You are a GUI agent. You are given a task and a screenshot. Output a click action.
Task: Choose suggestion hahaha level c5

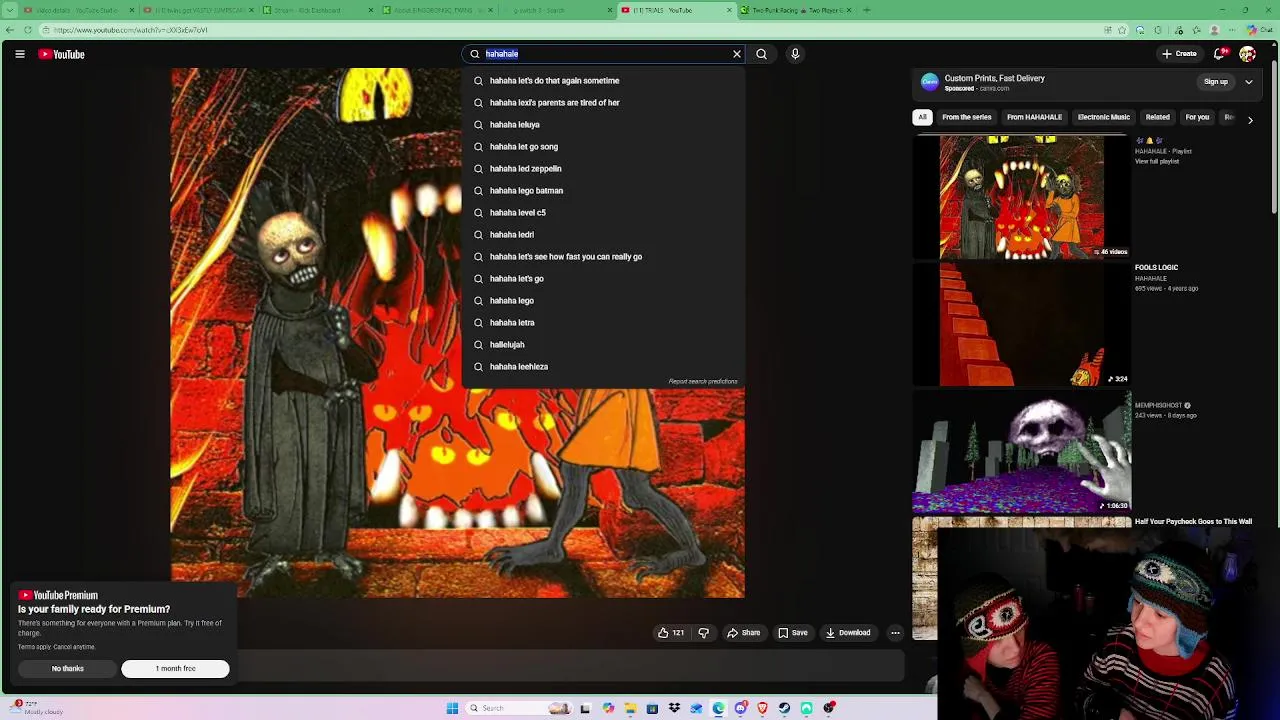[x=603, y=213]
